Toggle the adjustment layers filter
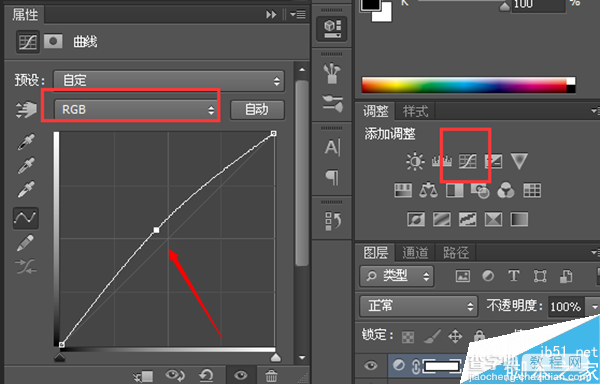Screen dimensions: 600x384 point(488,276)
